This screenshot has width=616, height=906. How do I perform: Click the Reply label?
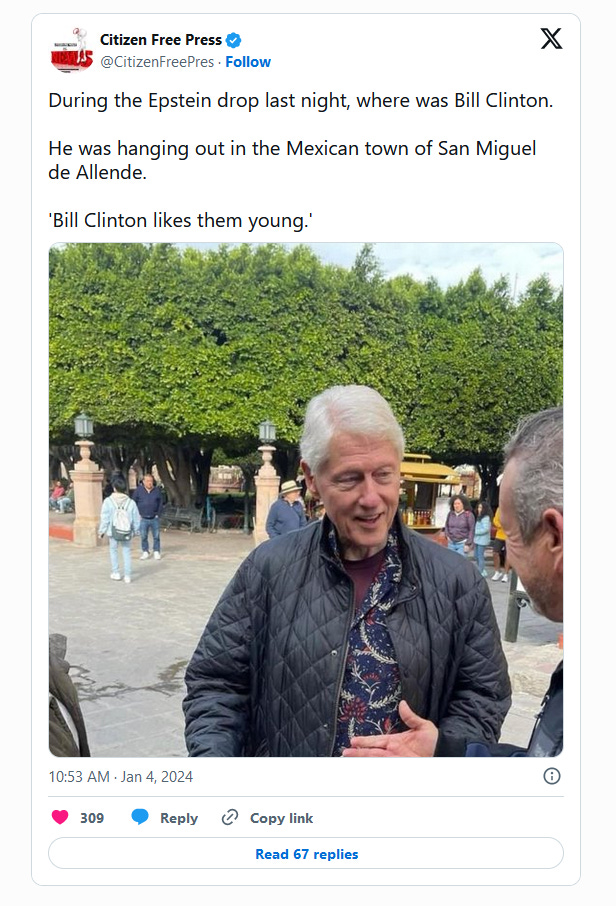pyautogui.click(x=179, y=818)
